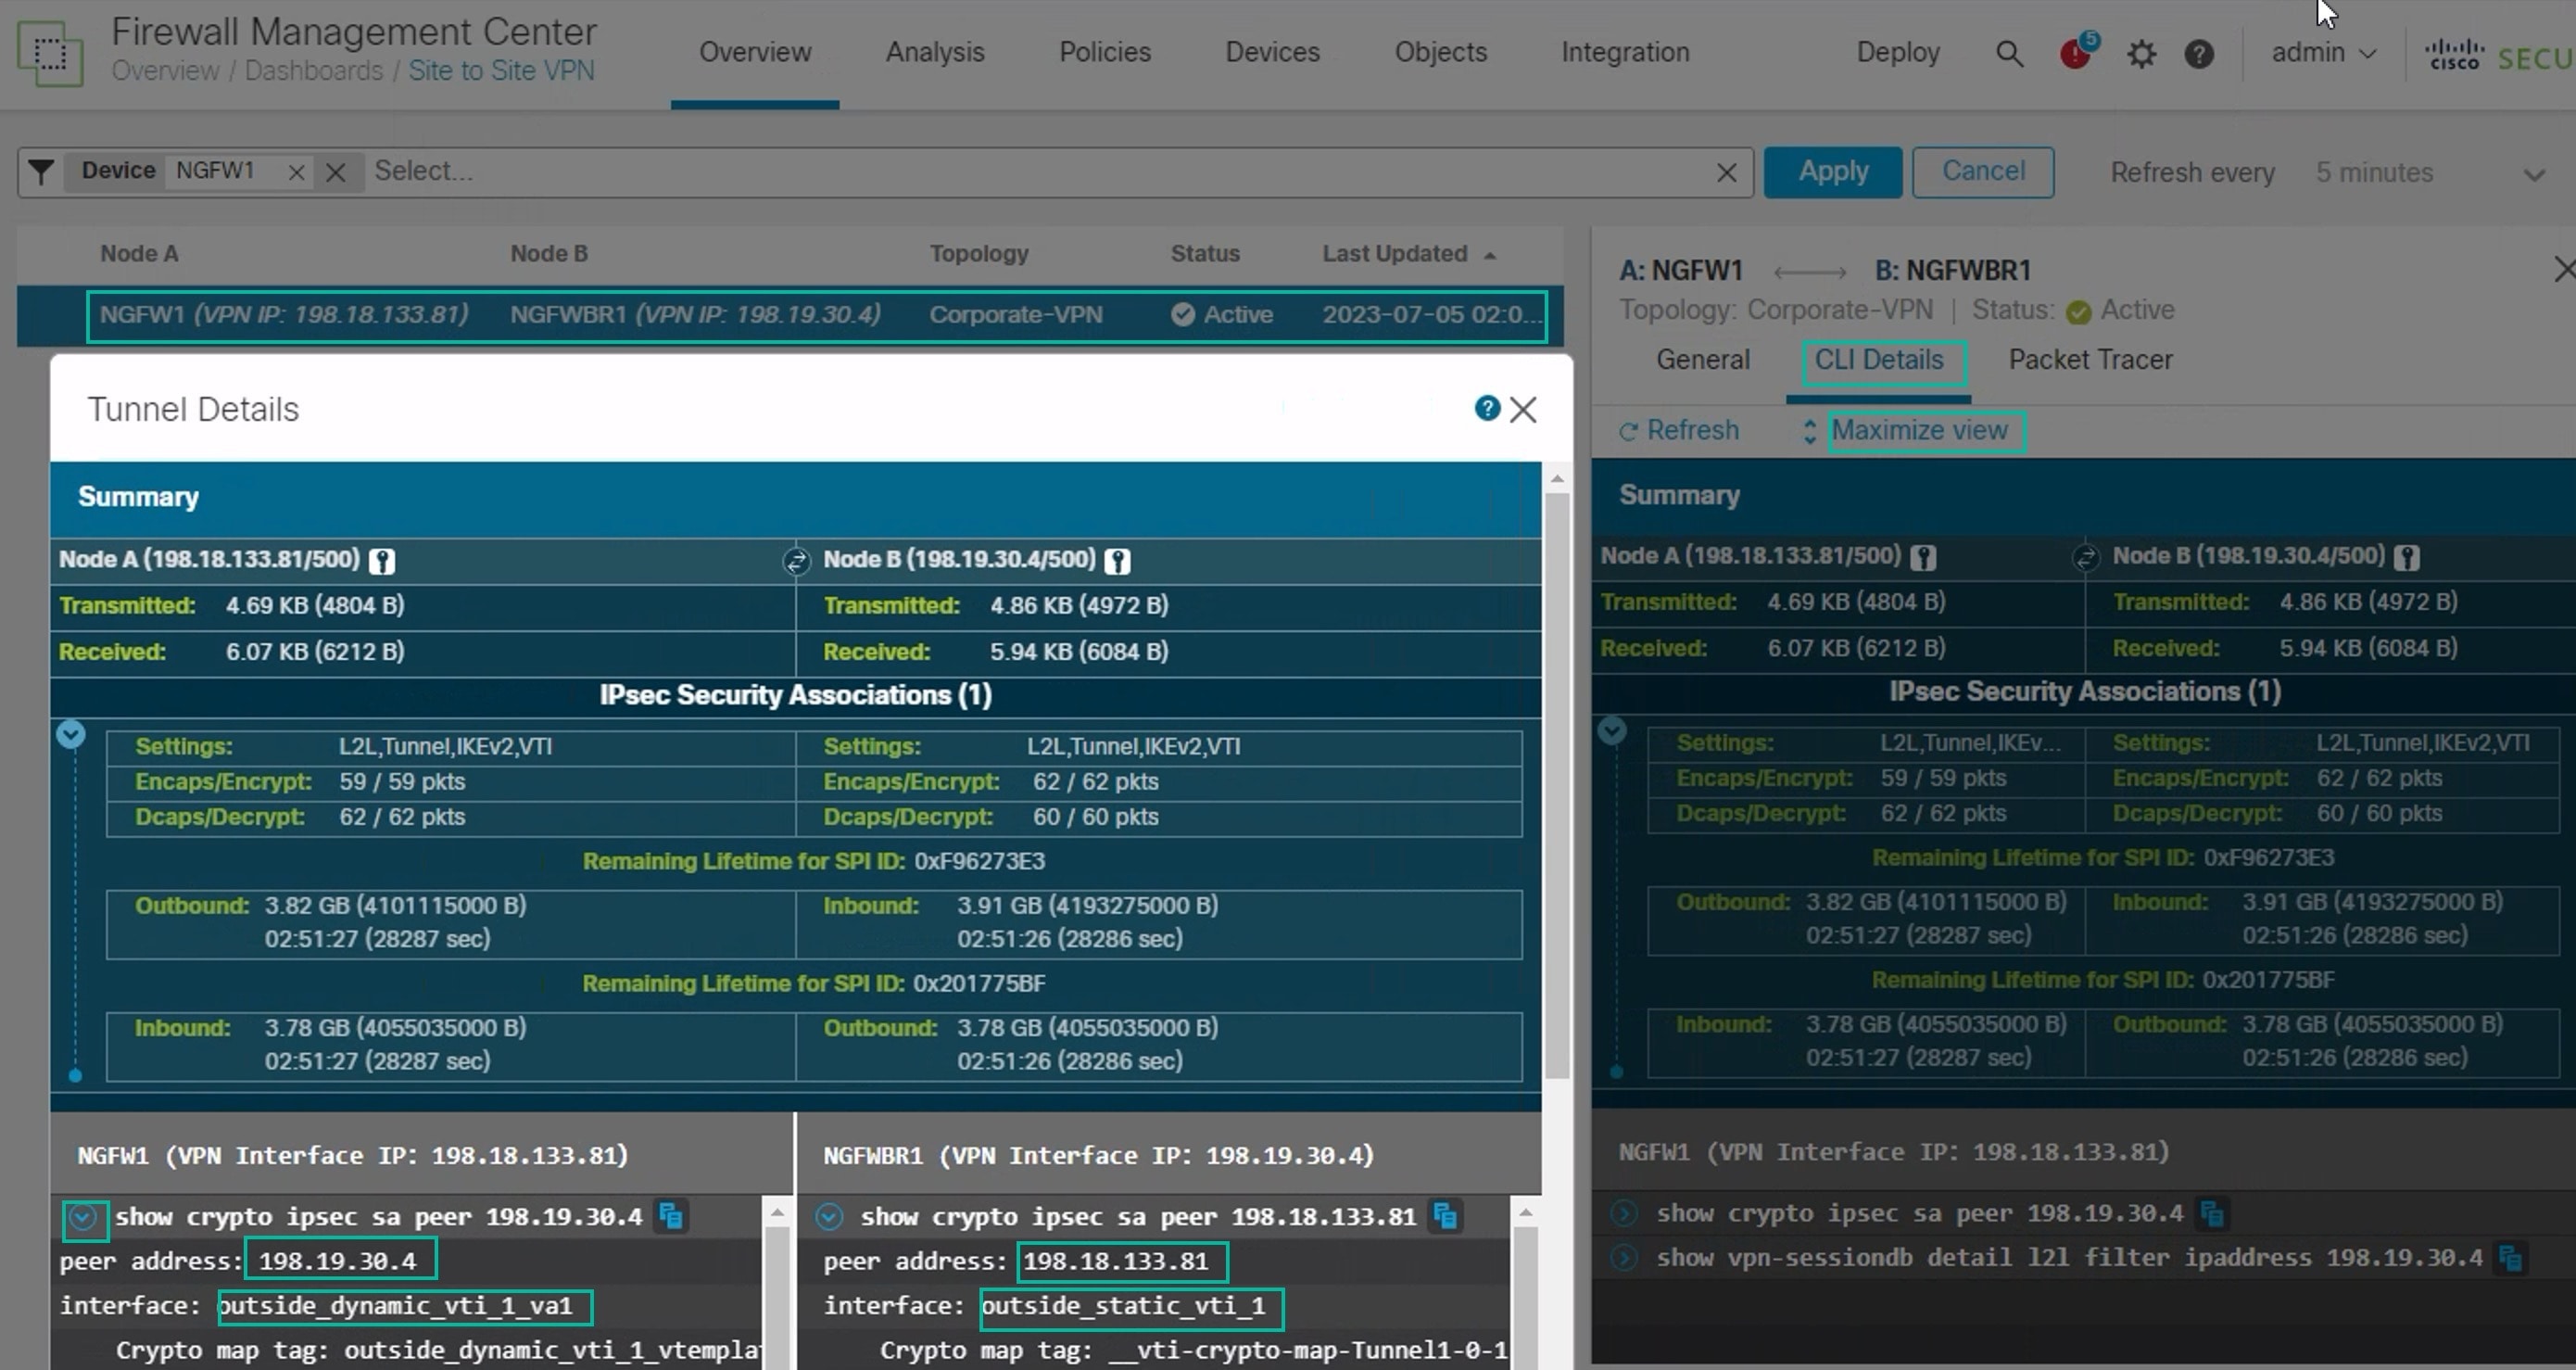Open the help question mark in top bar

(x=2198, y=54)
